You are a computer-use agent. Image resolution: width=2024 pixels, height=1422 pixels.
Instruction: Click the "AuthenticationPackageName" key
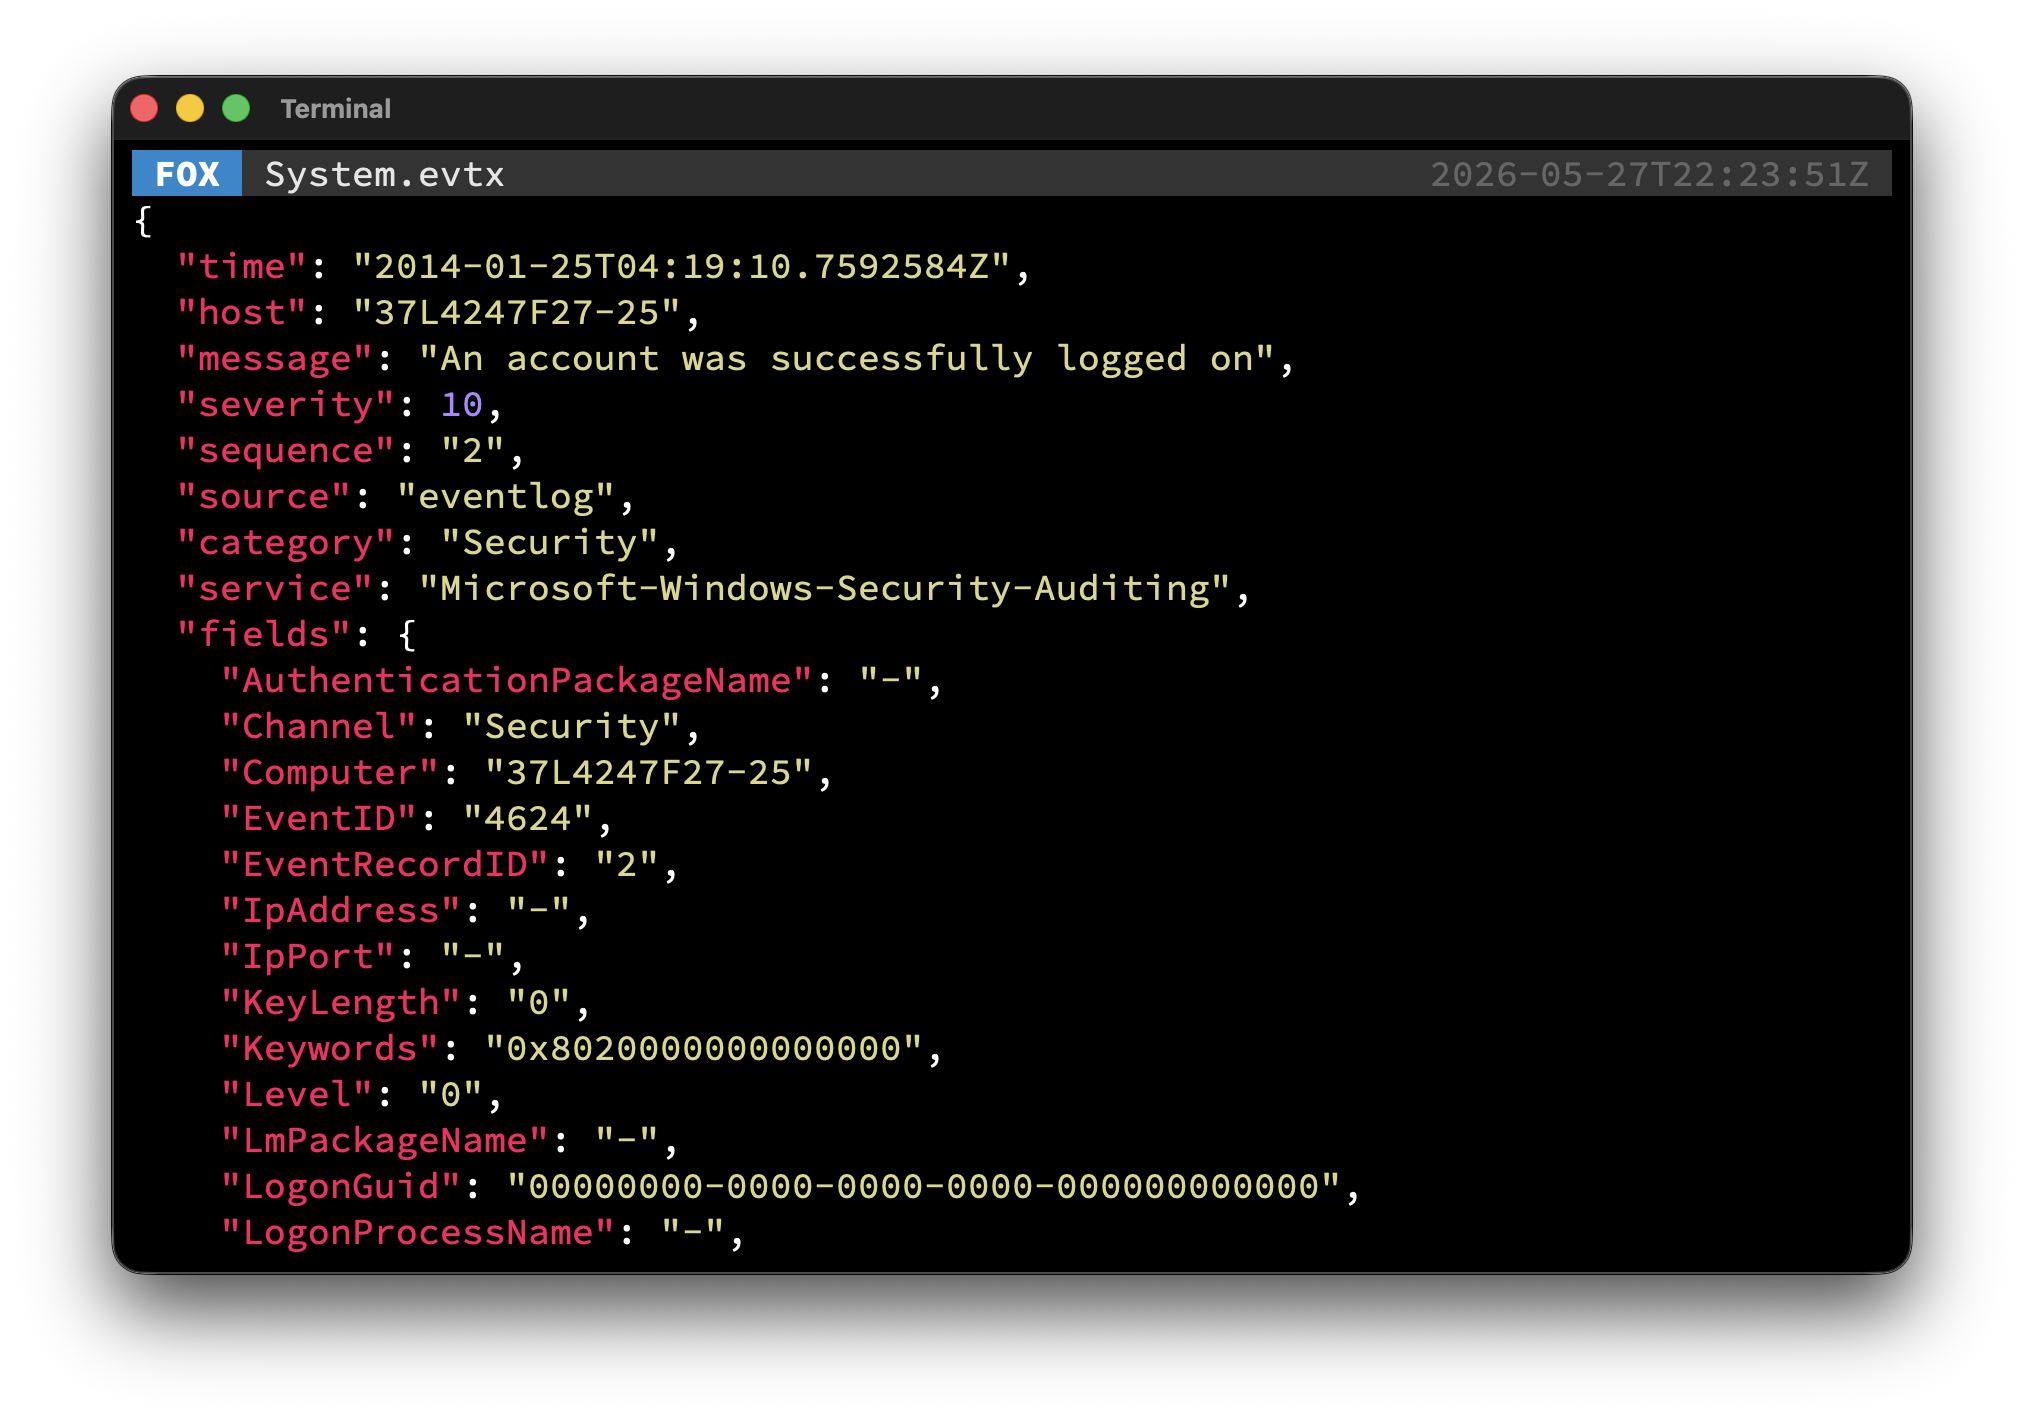click(x=516, y=680)
